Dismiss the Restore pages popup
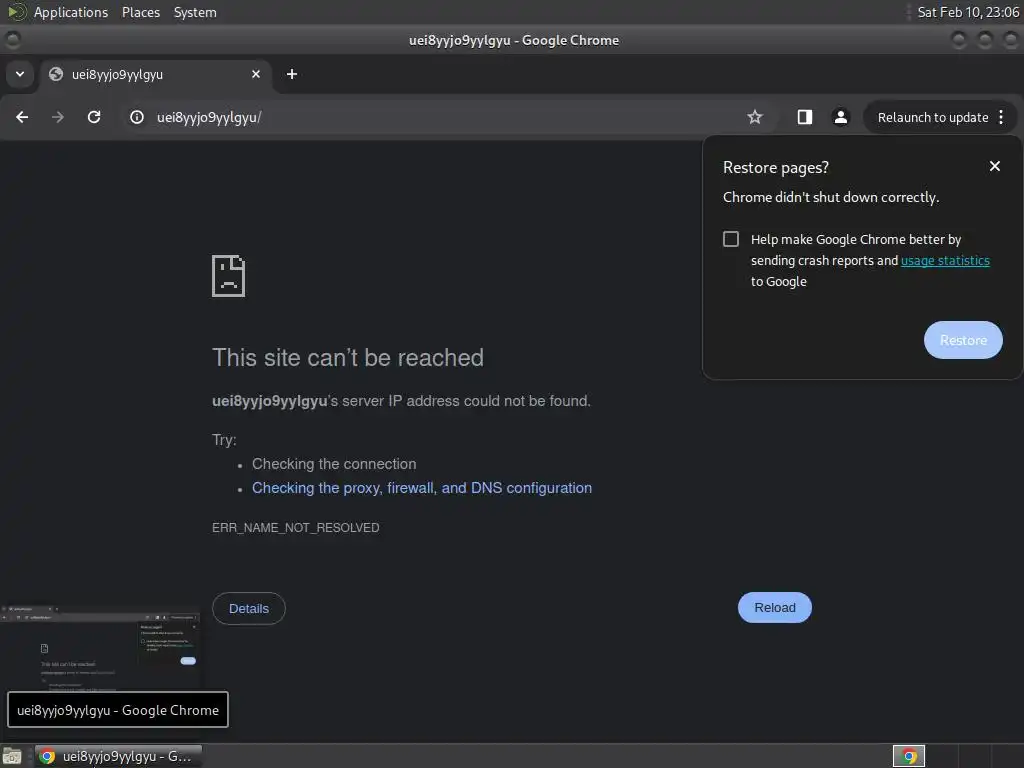1024x768 pixels. click(995, 167)
